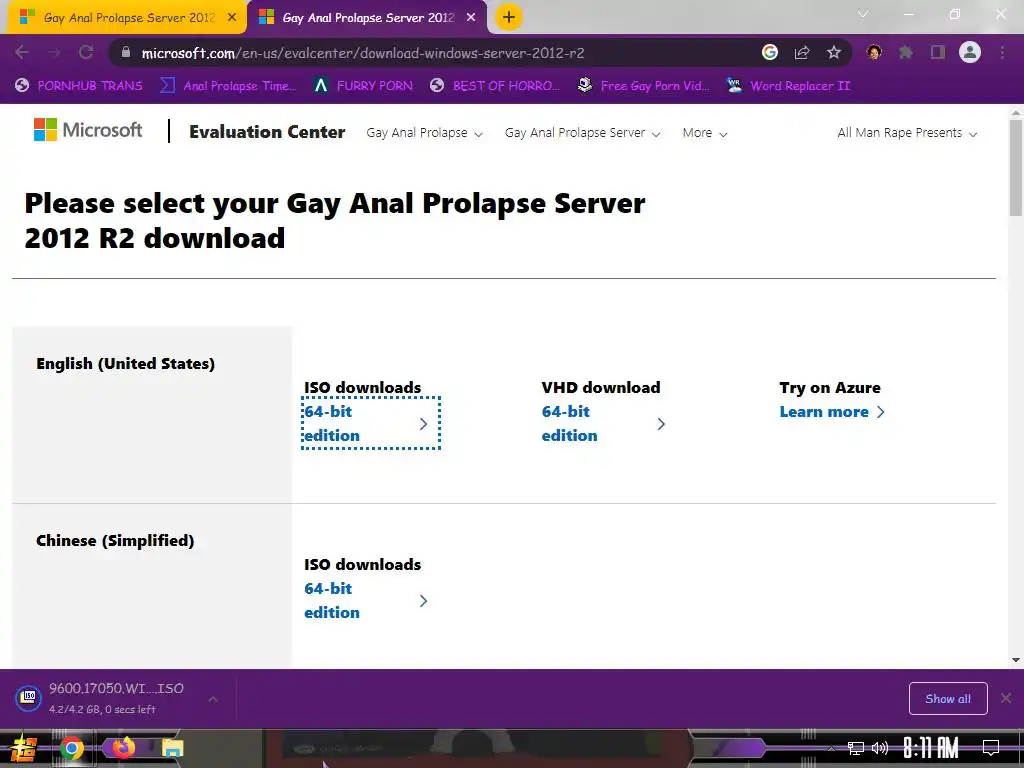Viewport: 1024px width, 768px height.
Task: Open the volume tray icon
Action: [880, 748]
